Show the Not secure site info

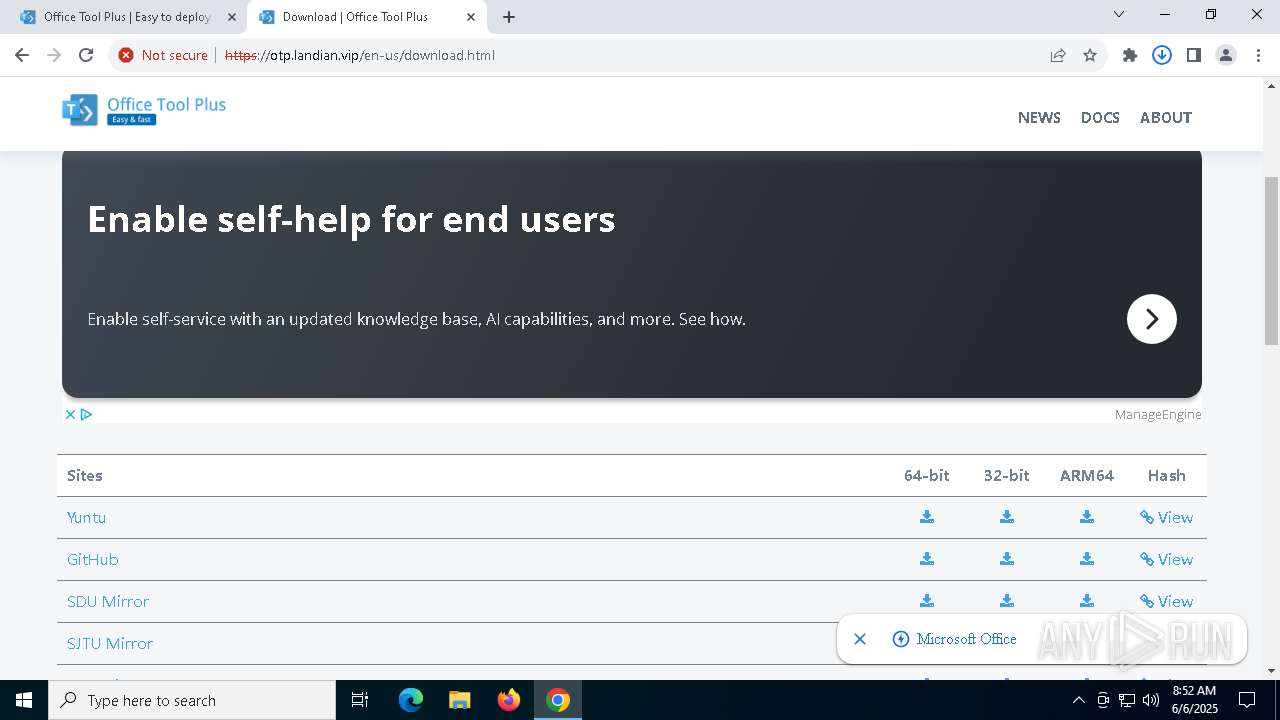tap(163, 55)
